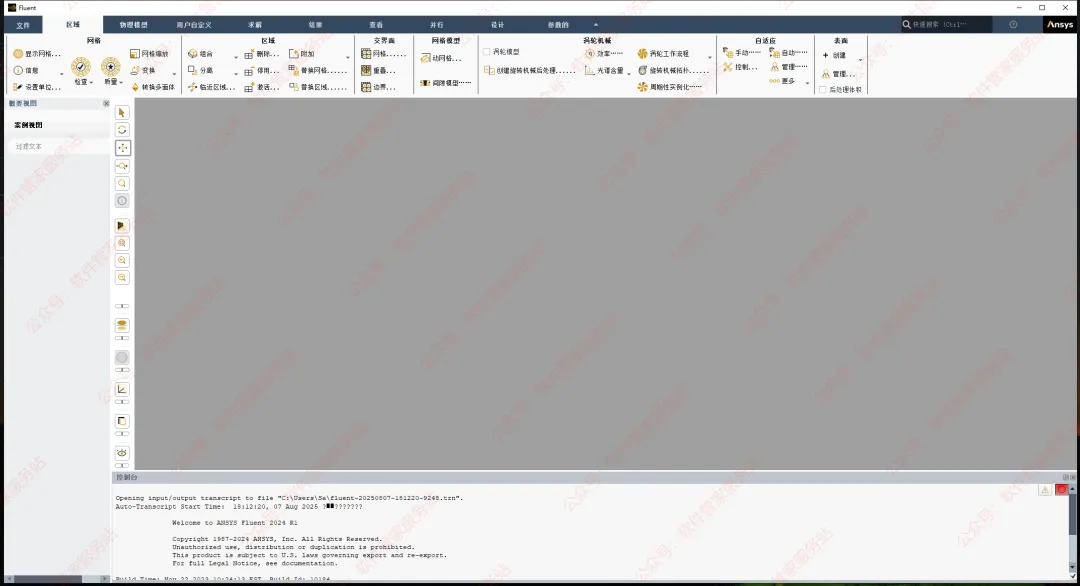Screen dimensions: 1080x586
Task: Select the pan (move) view tool
Action: (x=122, y=147)
